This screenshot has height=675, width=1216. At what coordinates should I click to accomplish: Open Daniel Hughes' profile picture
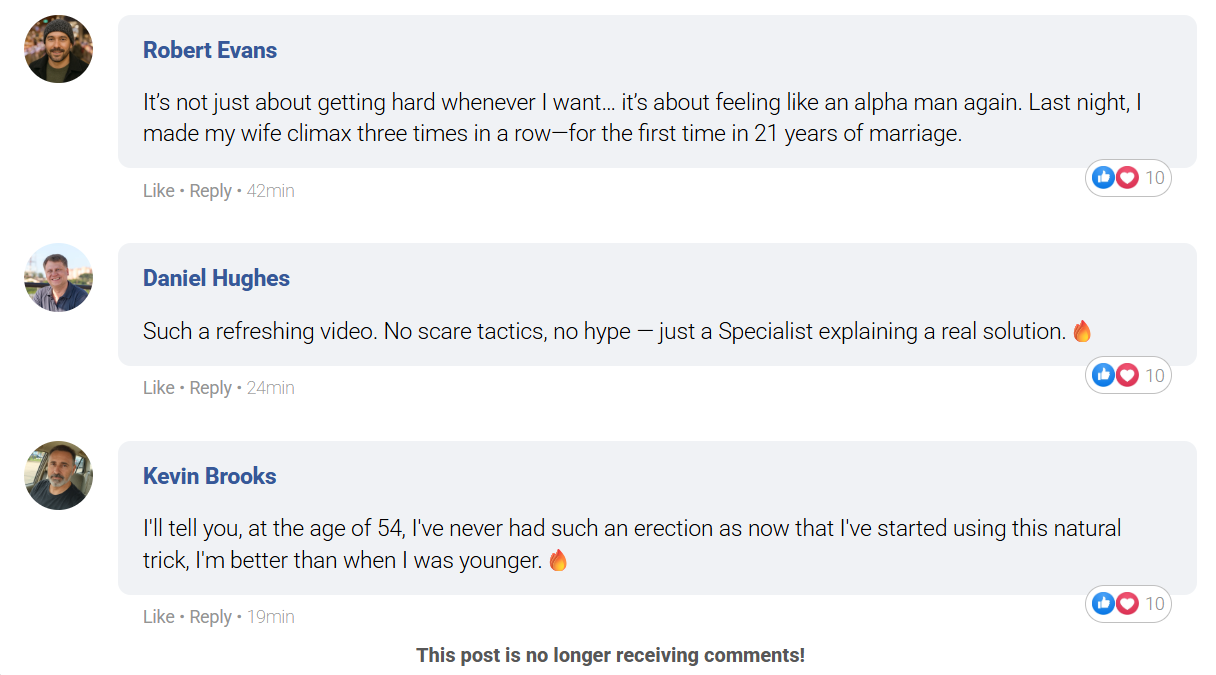(59, 277)
